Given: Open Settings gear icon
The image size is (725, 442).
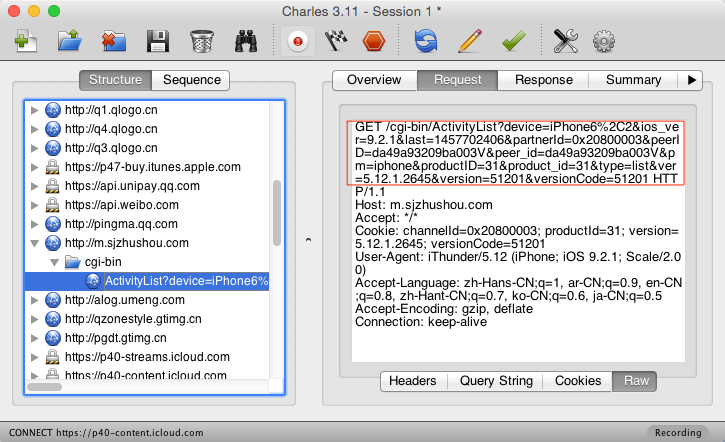Looking at the screenshot, I should [604, 41].
